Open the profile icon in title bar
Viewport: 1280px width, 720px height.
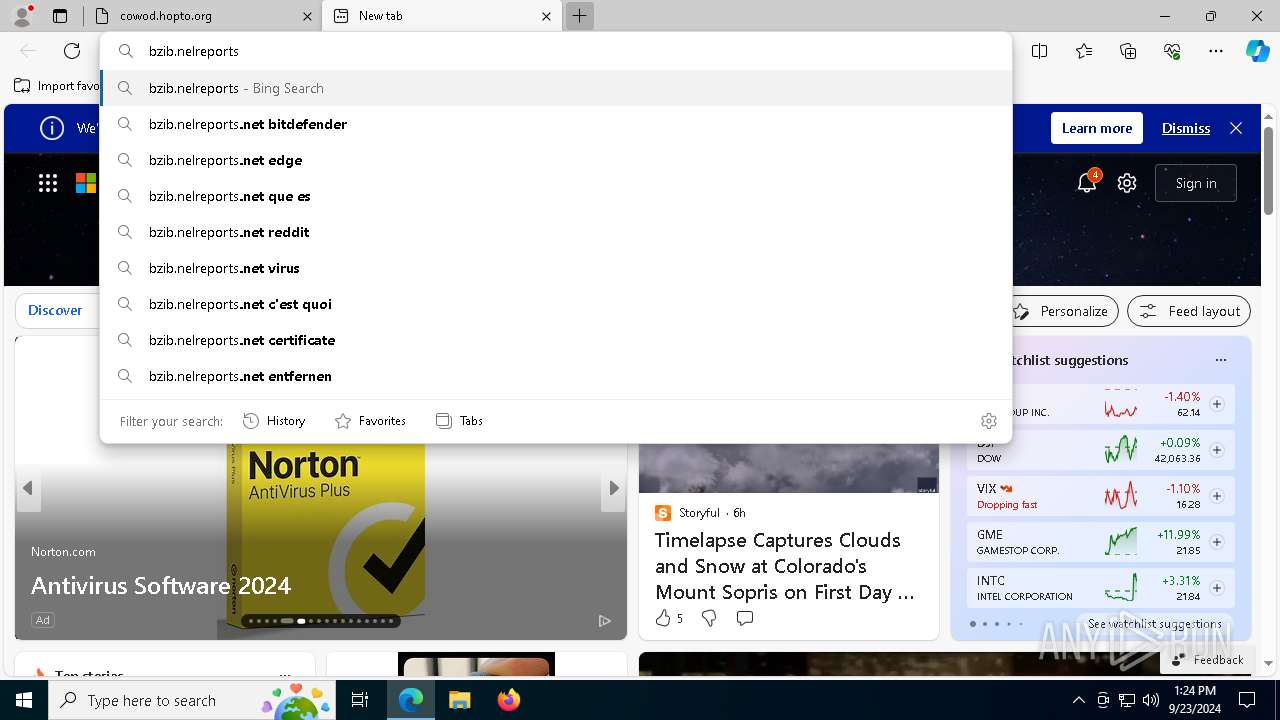coord(22,16)
